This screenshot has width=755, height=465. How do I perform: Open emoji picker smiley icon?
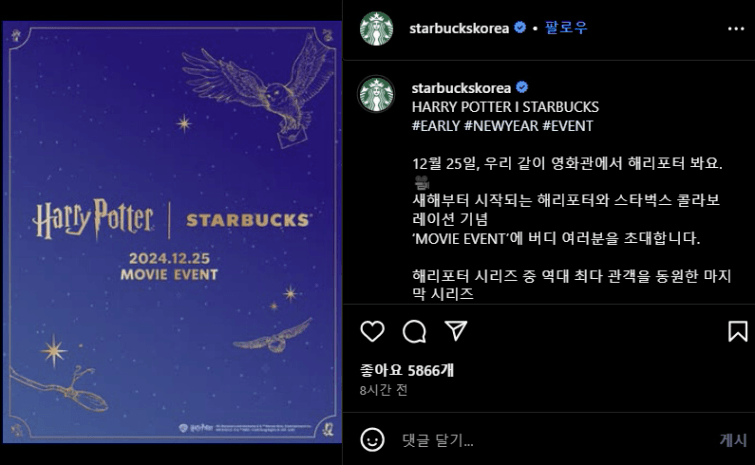(x=372, y=439)
